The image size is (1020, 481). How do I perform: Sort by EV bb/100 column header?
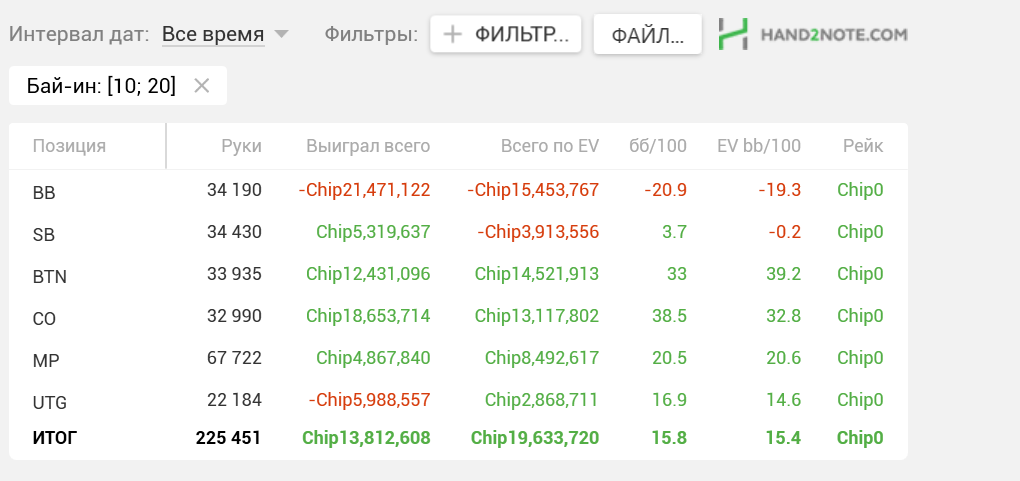(759, 146)
